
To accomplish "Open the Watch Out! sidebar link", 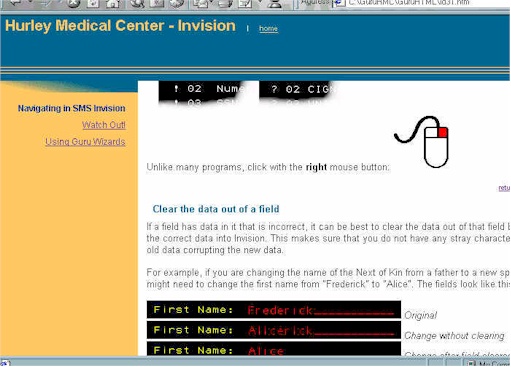I will click(104, 125).
